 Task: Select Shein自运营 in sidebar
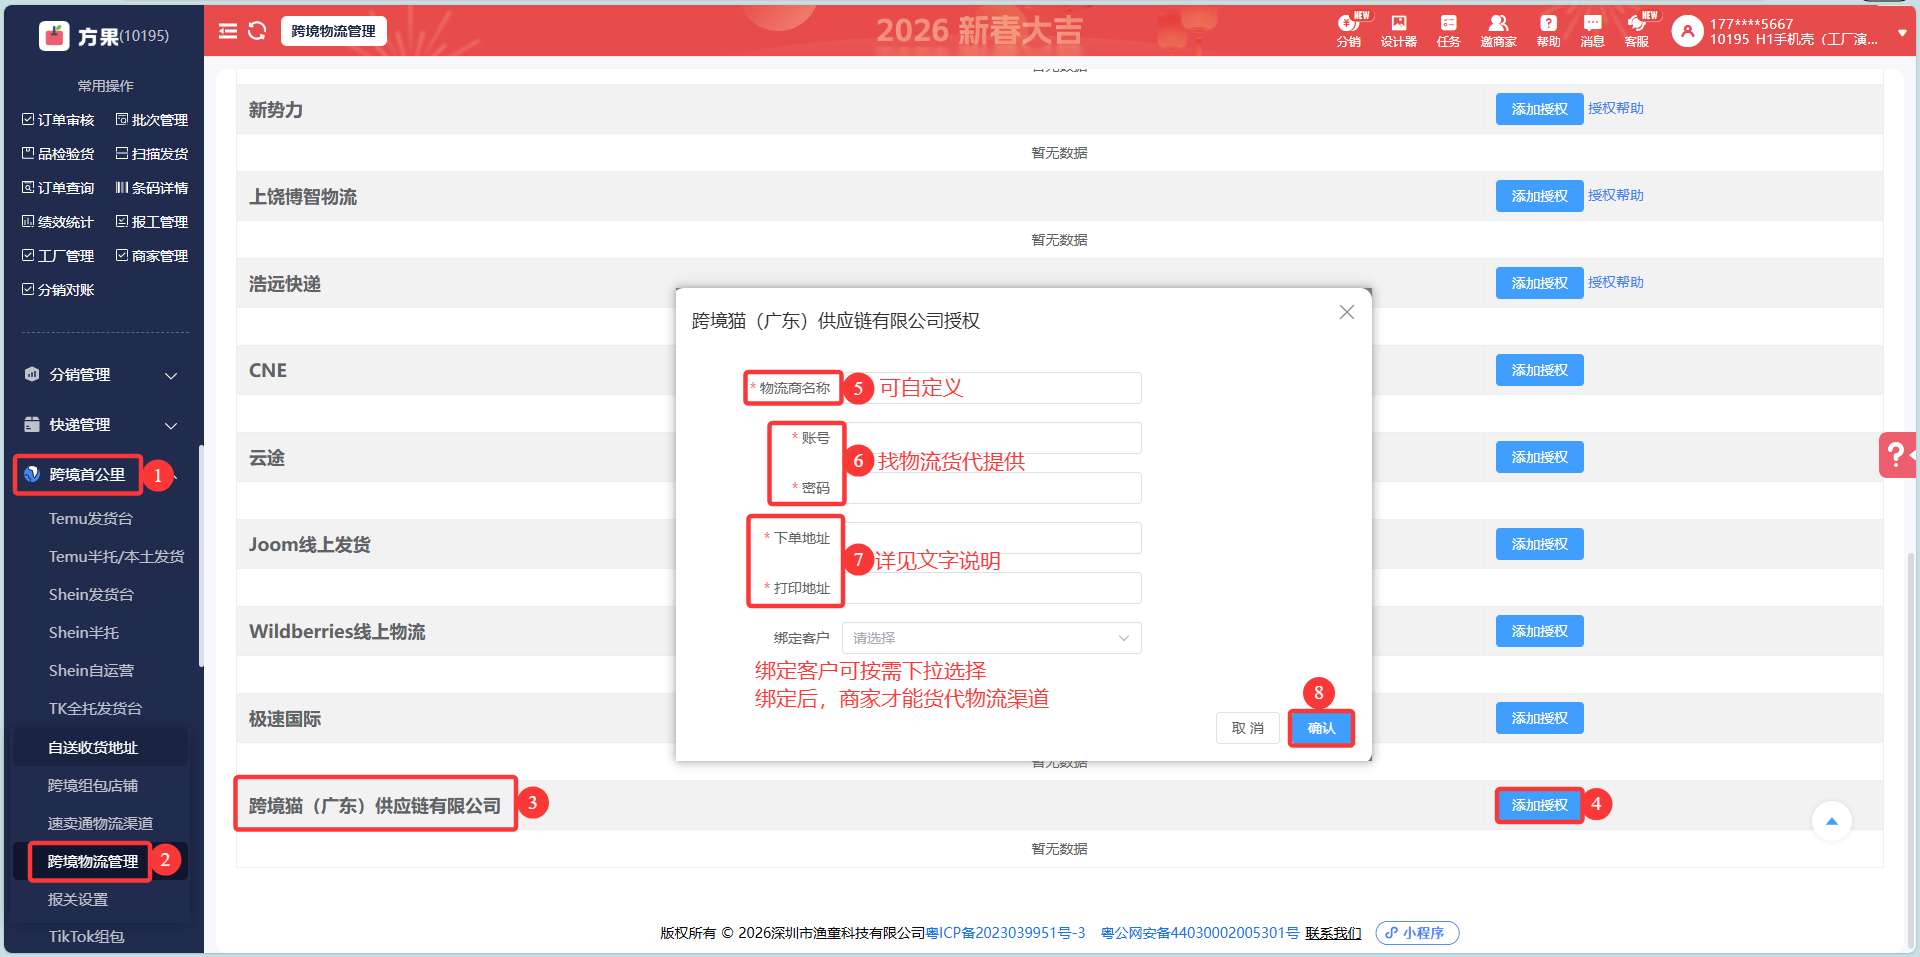pos(91,671)
